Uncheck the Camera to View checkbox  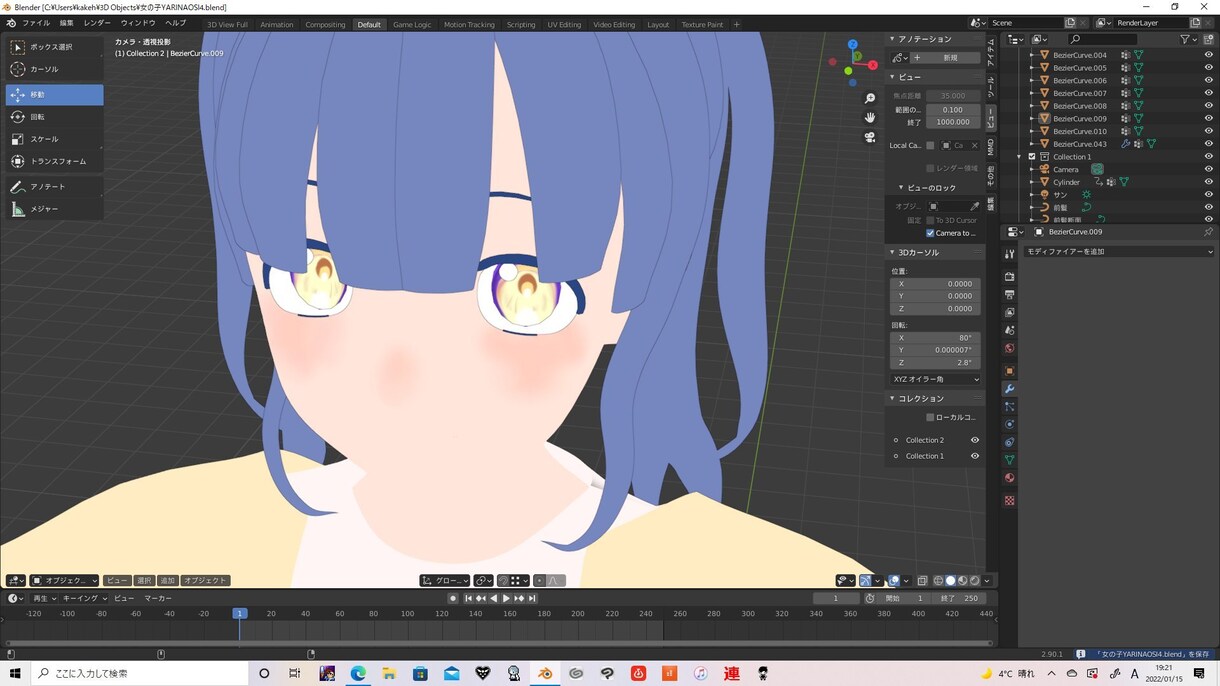point(930,233)
